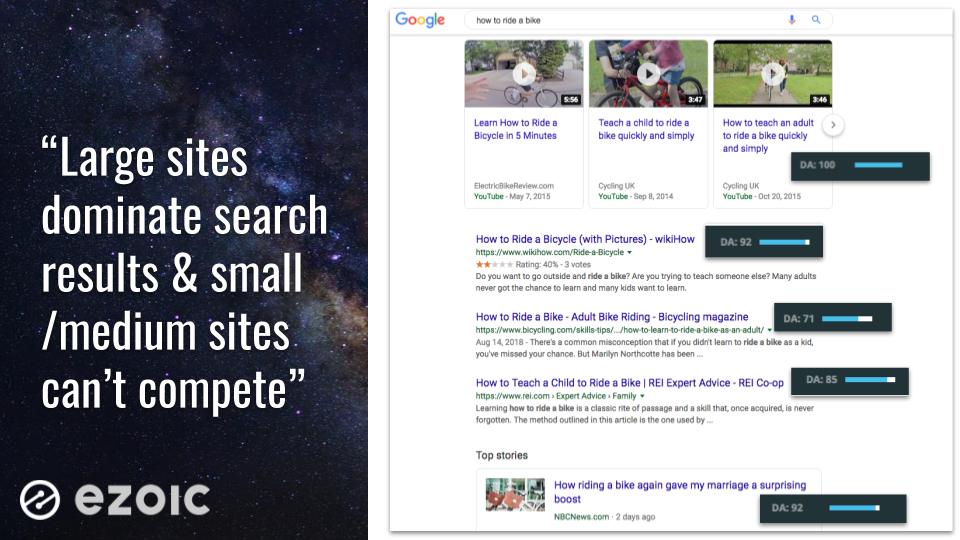Click the 'DA: 71' authority bar
This screenshot has height=540, width=960.
pyautogui.click(x=833, y=318)
